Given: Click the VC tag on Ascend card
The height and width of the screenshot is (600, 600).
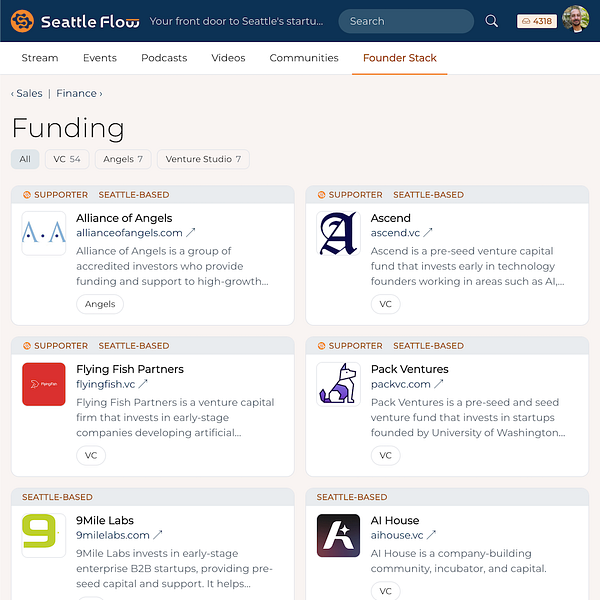Looking at the screenshot, I should tap(385, 304).
